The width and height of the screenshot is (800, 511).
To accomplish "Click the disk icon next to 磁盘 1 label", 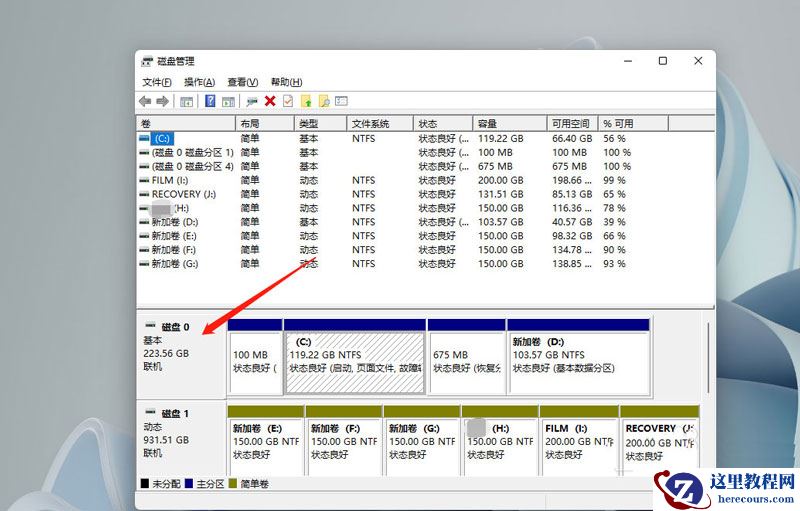I will pos(151,411).
